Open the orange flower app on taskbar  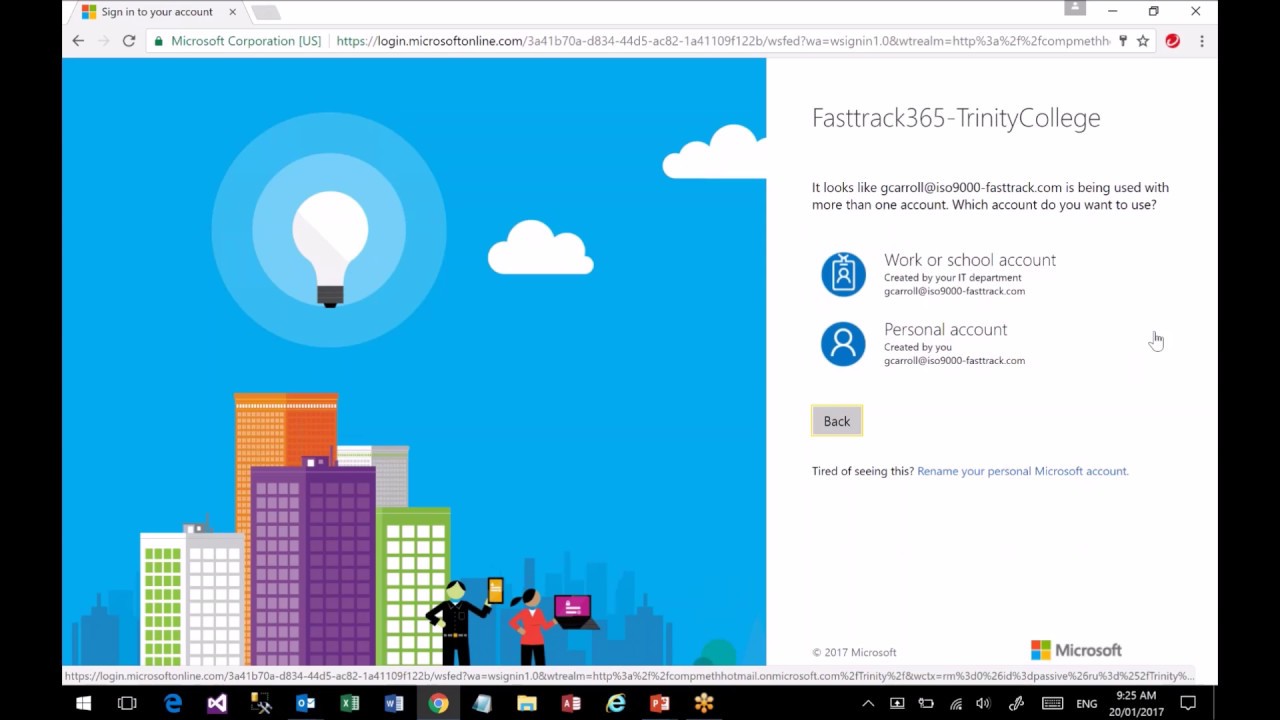click(704, 704)
